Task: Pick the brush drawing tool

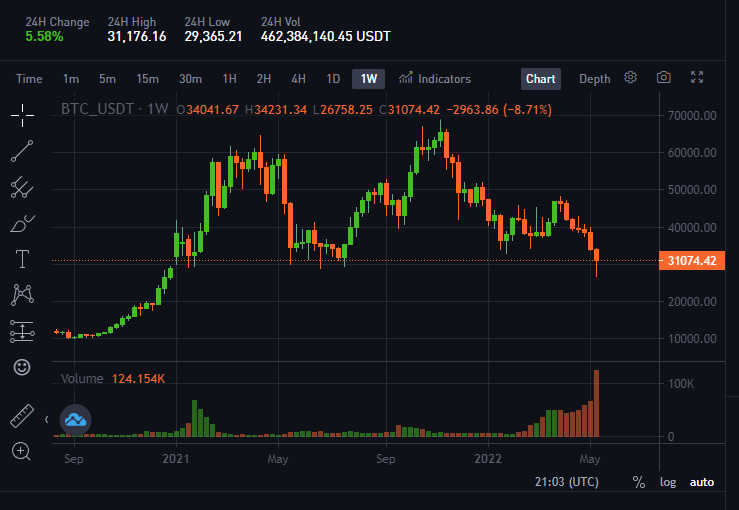Action: click(22, 223)
